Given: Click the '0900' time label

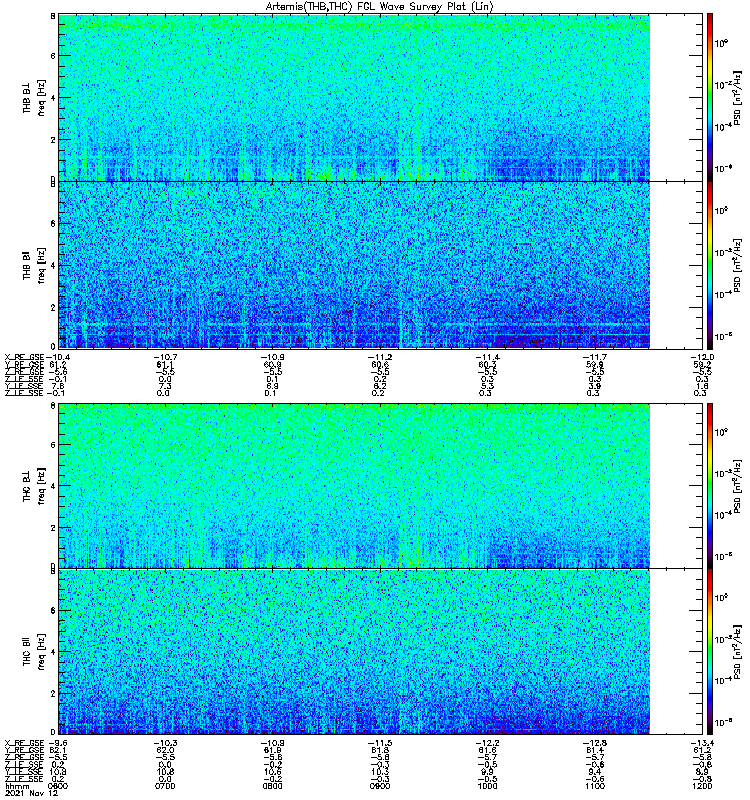Looking at the screenshot, I should 380,786.
